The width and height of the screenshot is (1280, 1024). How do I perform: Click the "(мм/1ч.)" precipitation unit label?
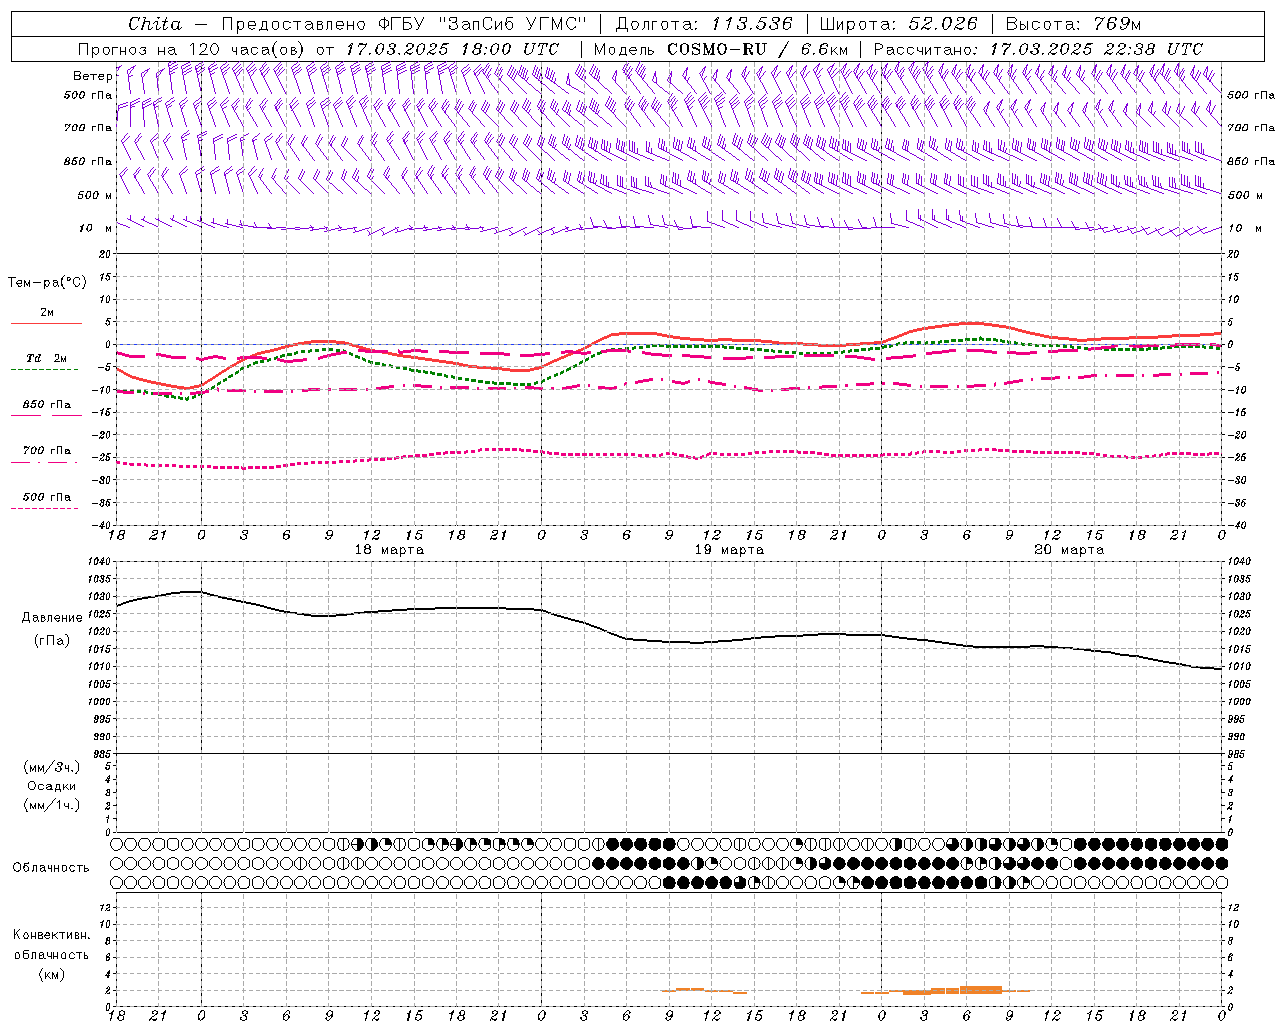pyautogui.click(x=52, y=805)
